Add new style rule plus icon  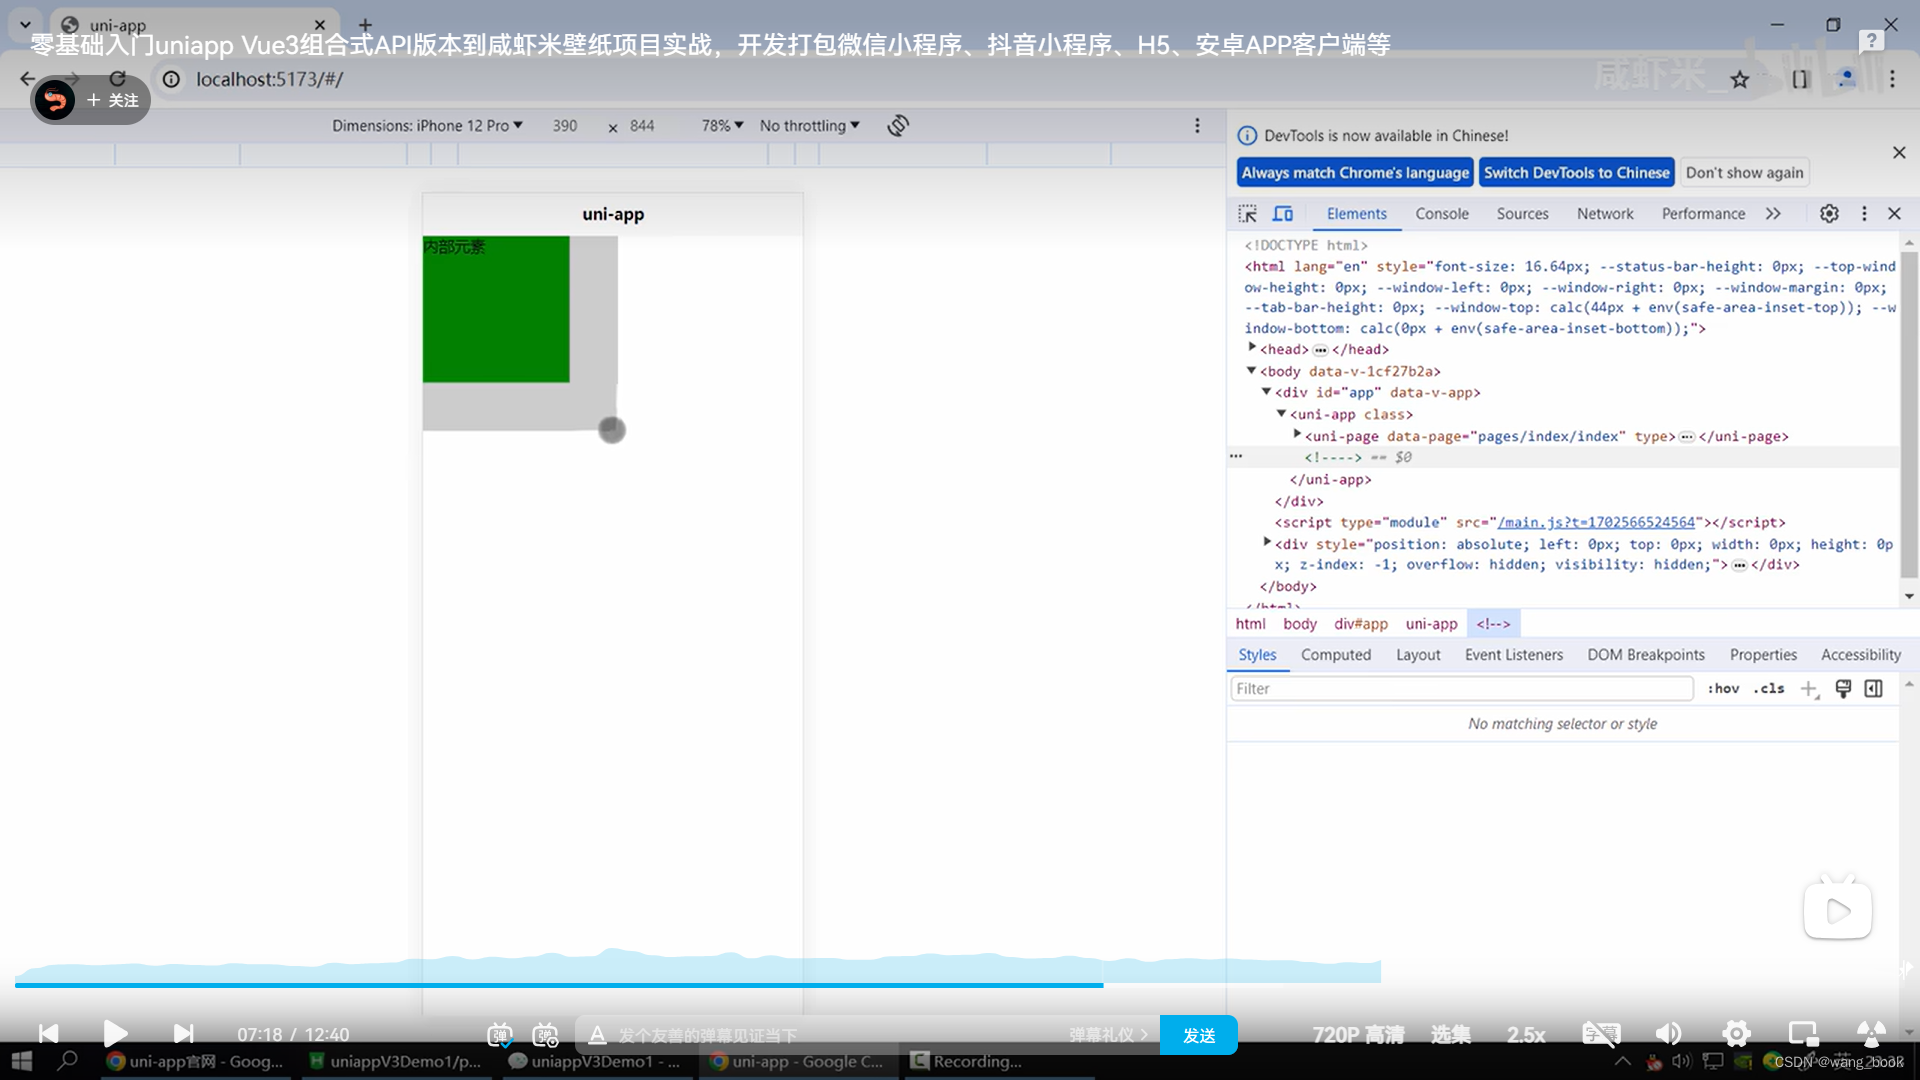1809,689
